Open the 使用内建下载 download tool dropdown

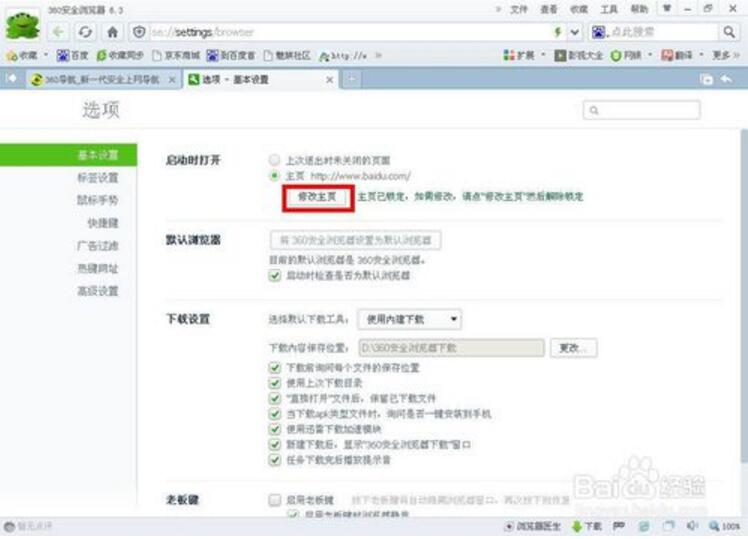point(409,319)
